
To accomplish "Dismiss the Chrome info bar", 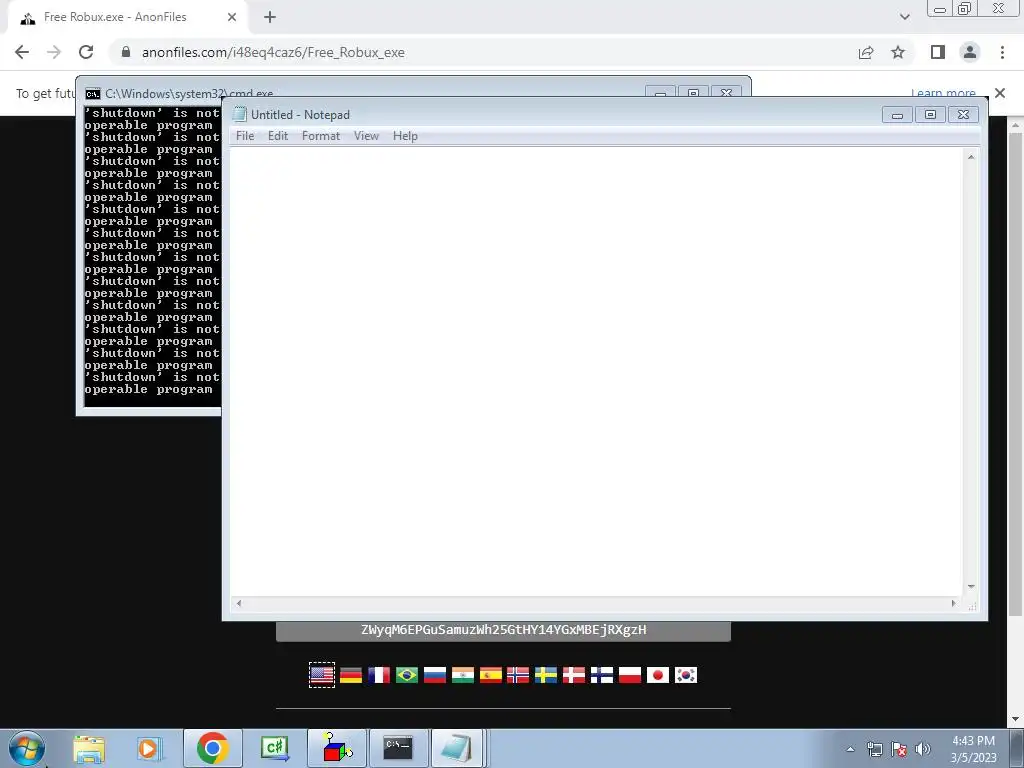I will pyautogui.click(x=1000, y=93).
